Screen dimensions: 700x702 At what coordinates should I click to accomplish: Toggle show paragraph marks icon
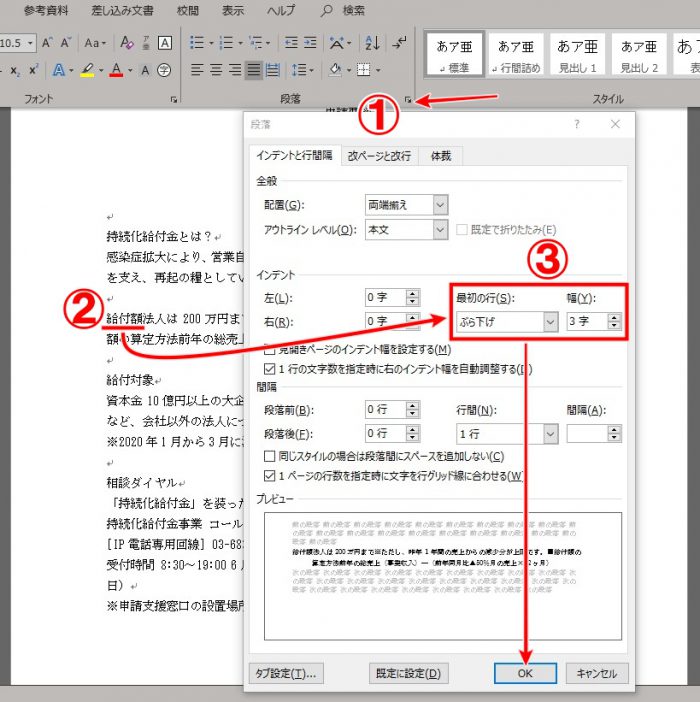399,43
